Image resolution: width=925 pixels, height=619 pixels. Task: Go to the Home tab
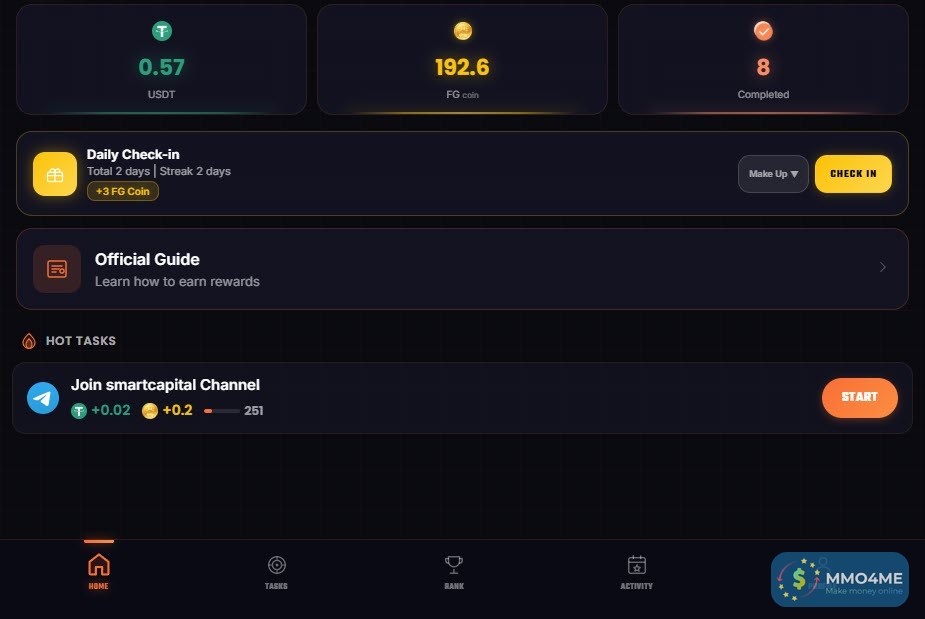pyautogui.click(x=98, y=572)
